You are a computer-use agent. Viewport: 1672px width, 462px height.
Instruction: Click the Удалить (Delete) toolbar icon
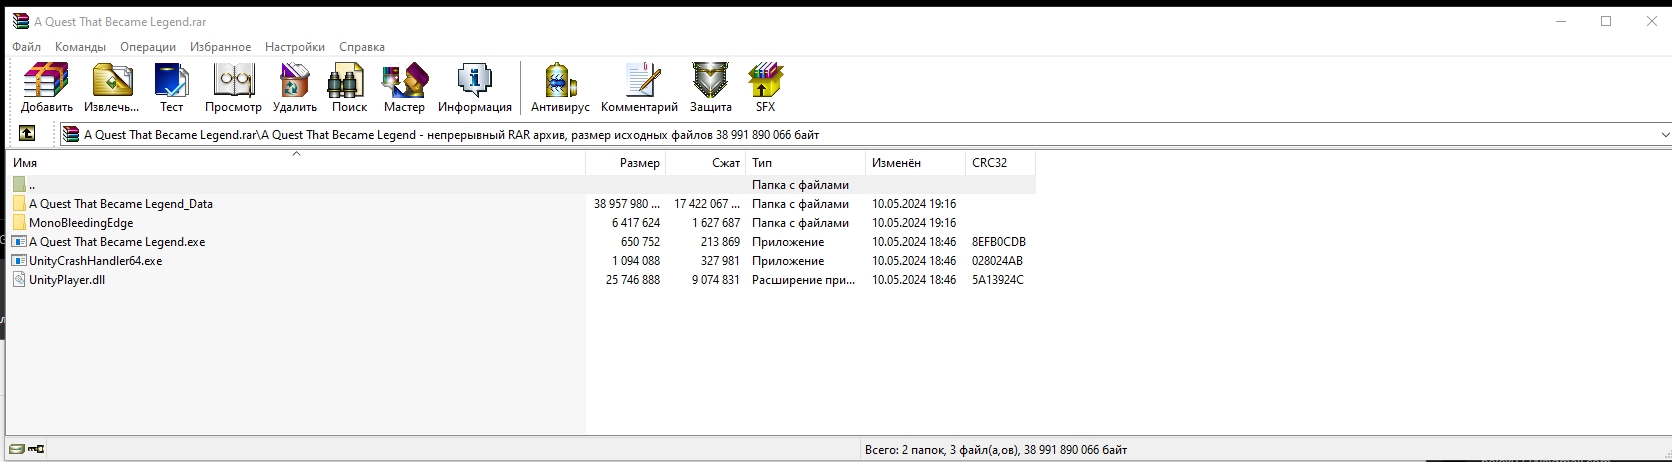(x=295, y=87)
